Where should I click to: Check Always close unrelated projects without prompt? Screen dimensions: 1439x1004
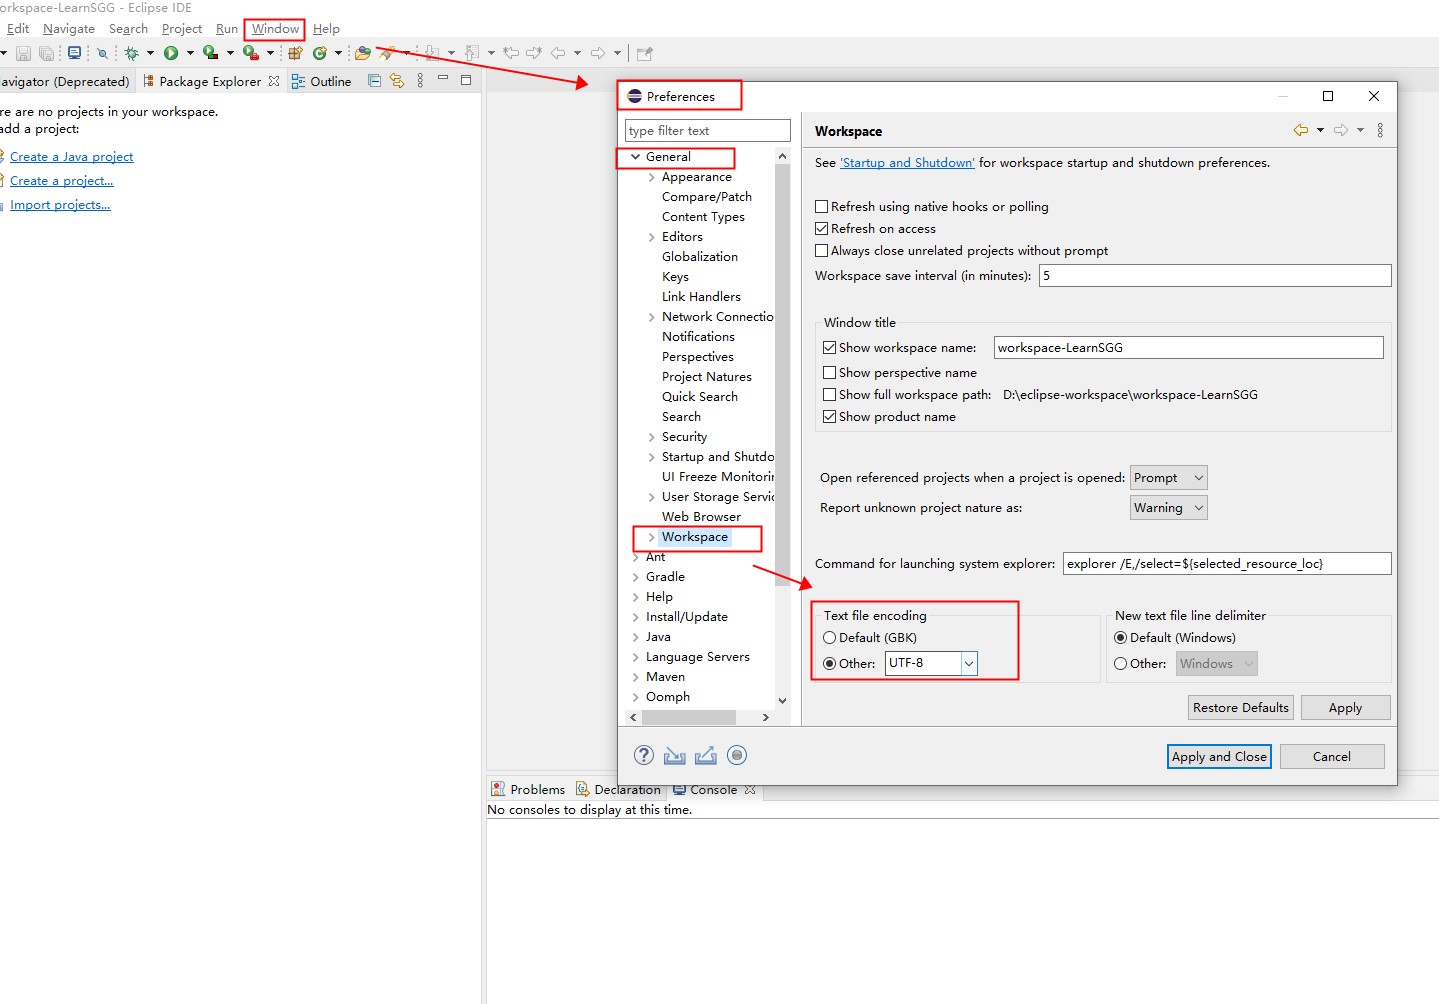click(822, 251)
